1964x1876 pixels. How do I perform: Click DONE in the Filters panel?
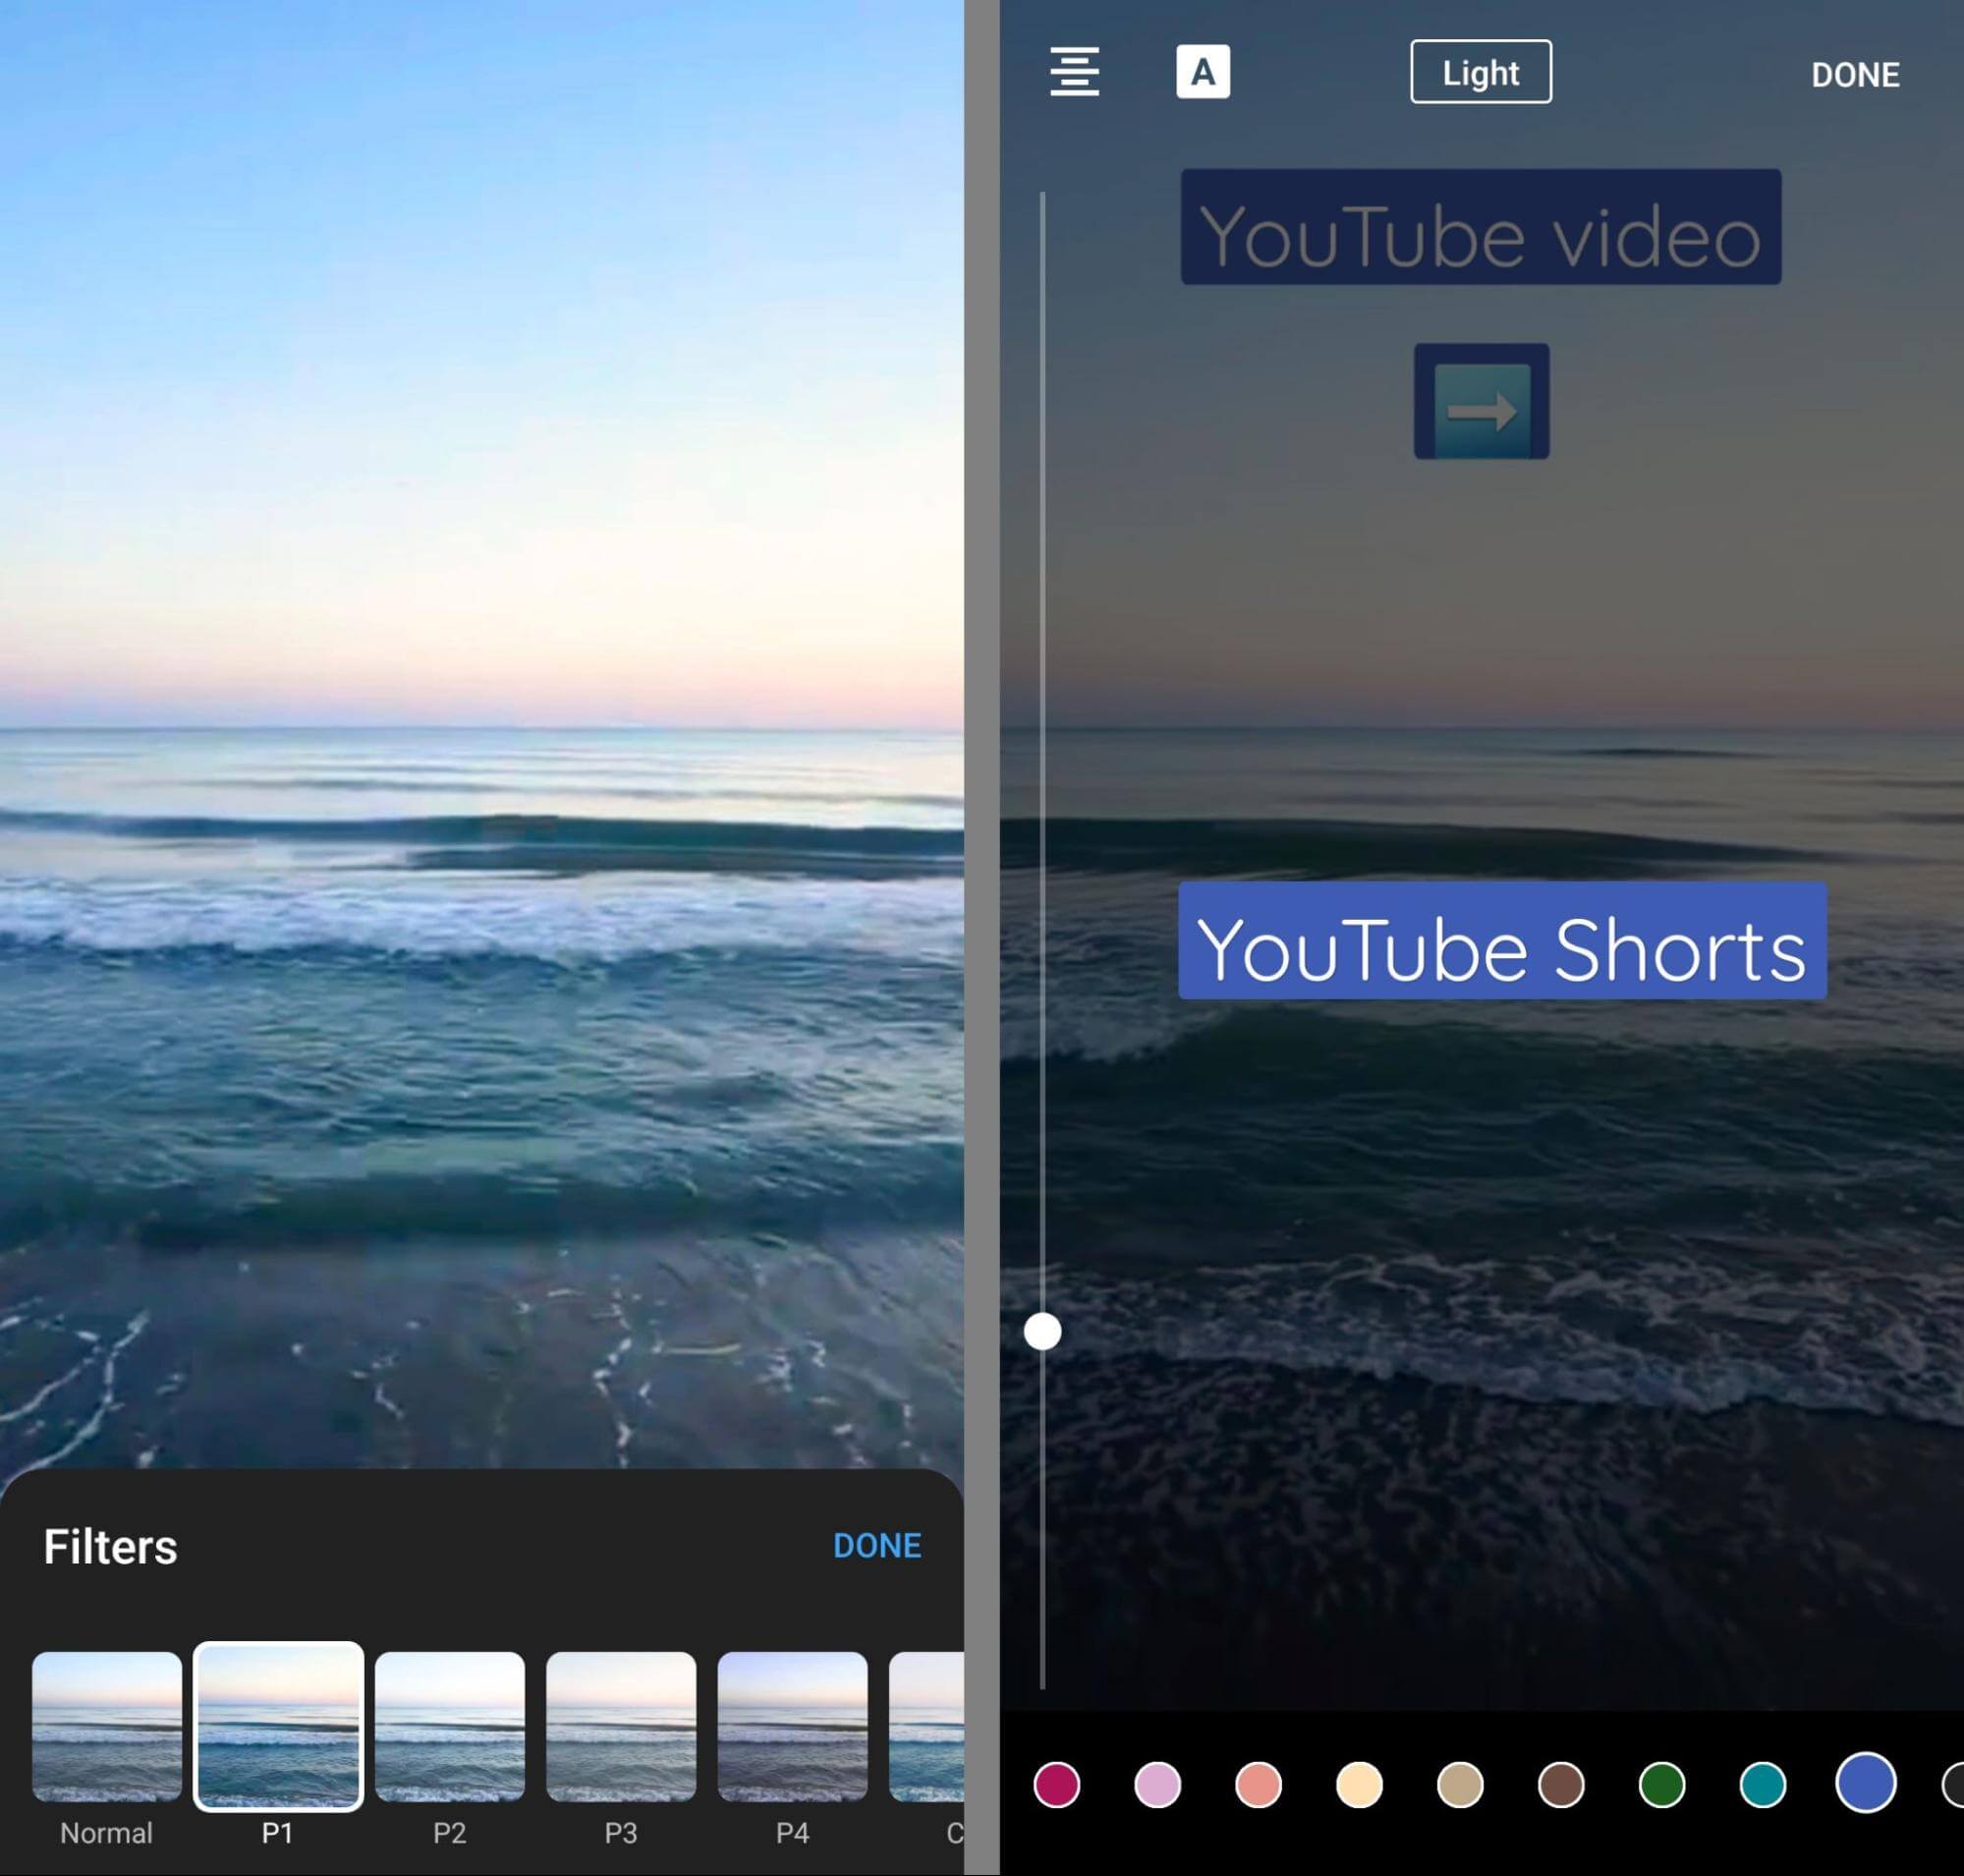pos(876,1545)
